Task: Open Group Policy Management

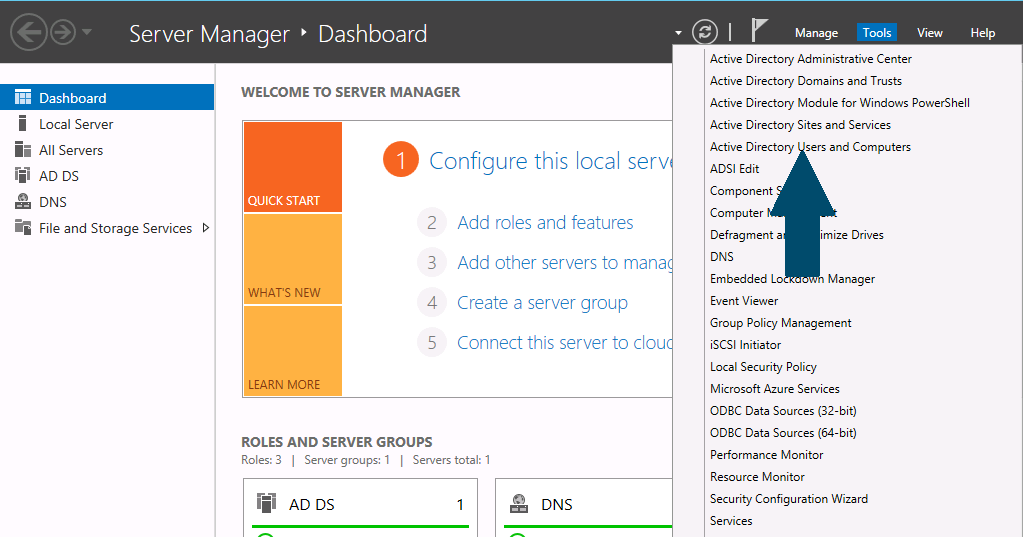Action: 780,323
